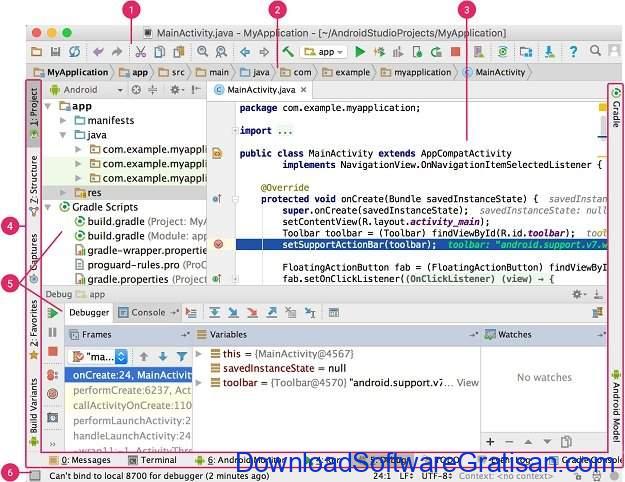The width and height of the screenshot is (625, 482).
Task: Click the Search Everywhere magnifier icon
Action: click(x=595, y=51)
